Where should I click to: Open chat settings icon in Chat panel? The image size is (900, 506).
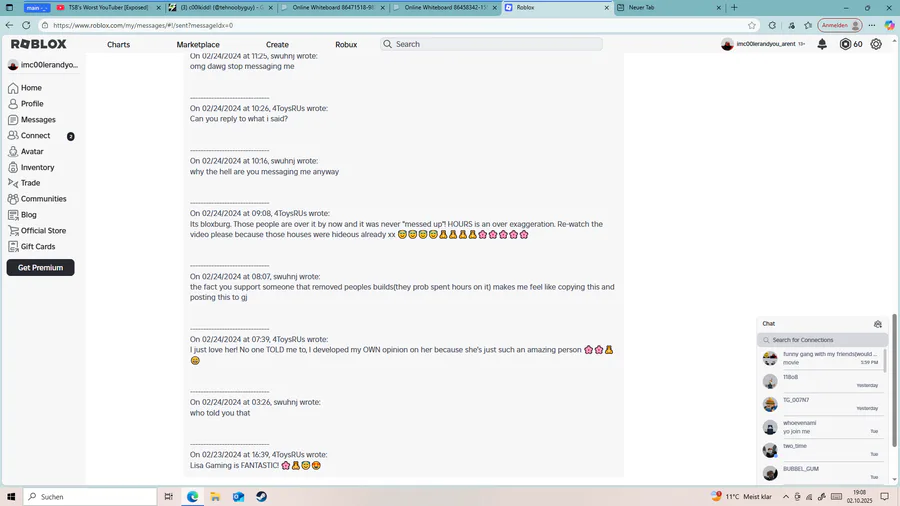(878, 324)
